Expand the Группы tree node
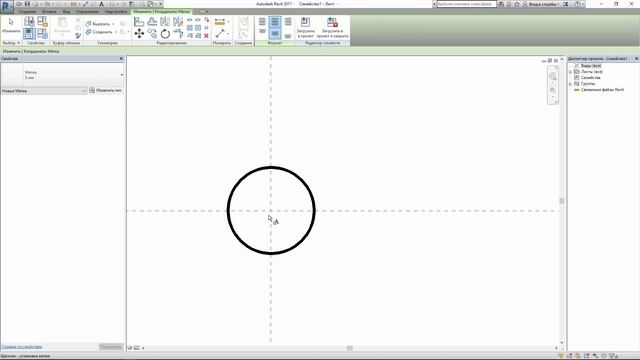The image size is (640, 360). pos(571,84)
